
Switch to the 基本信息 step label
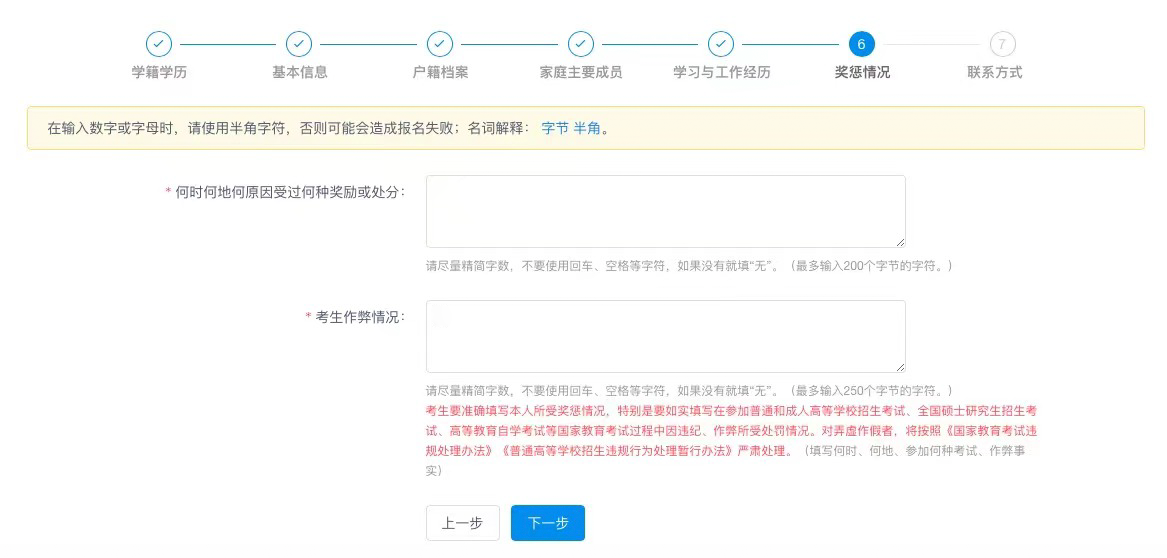pyautogui.click(x=299, y=72)
